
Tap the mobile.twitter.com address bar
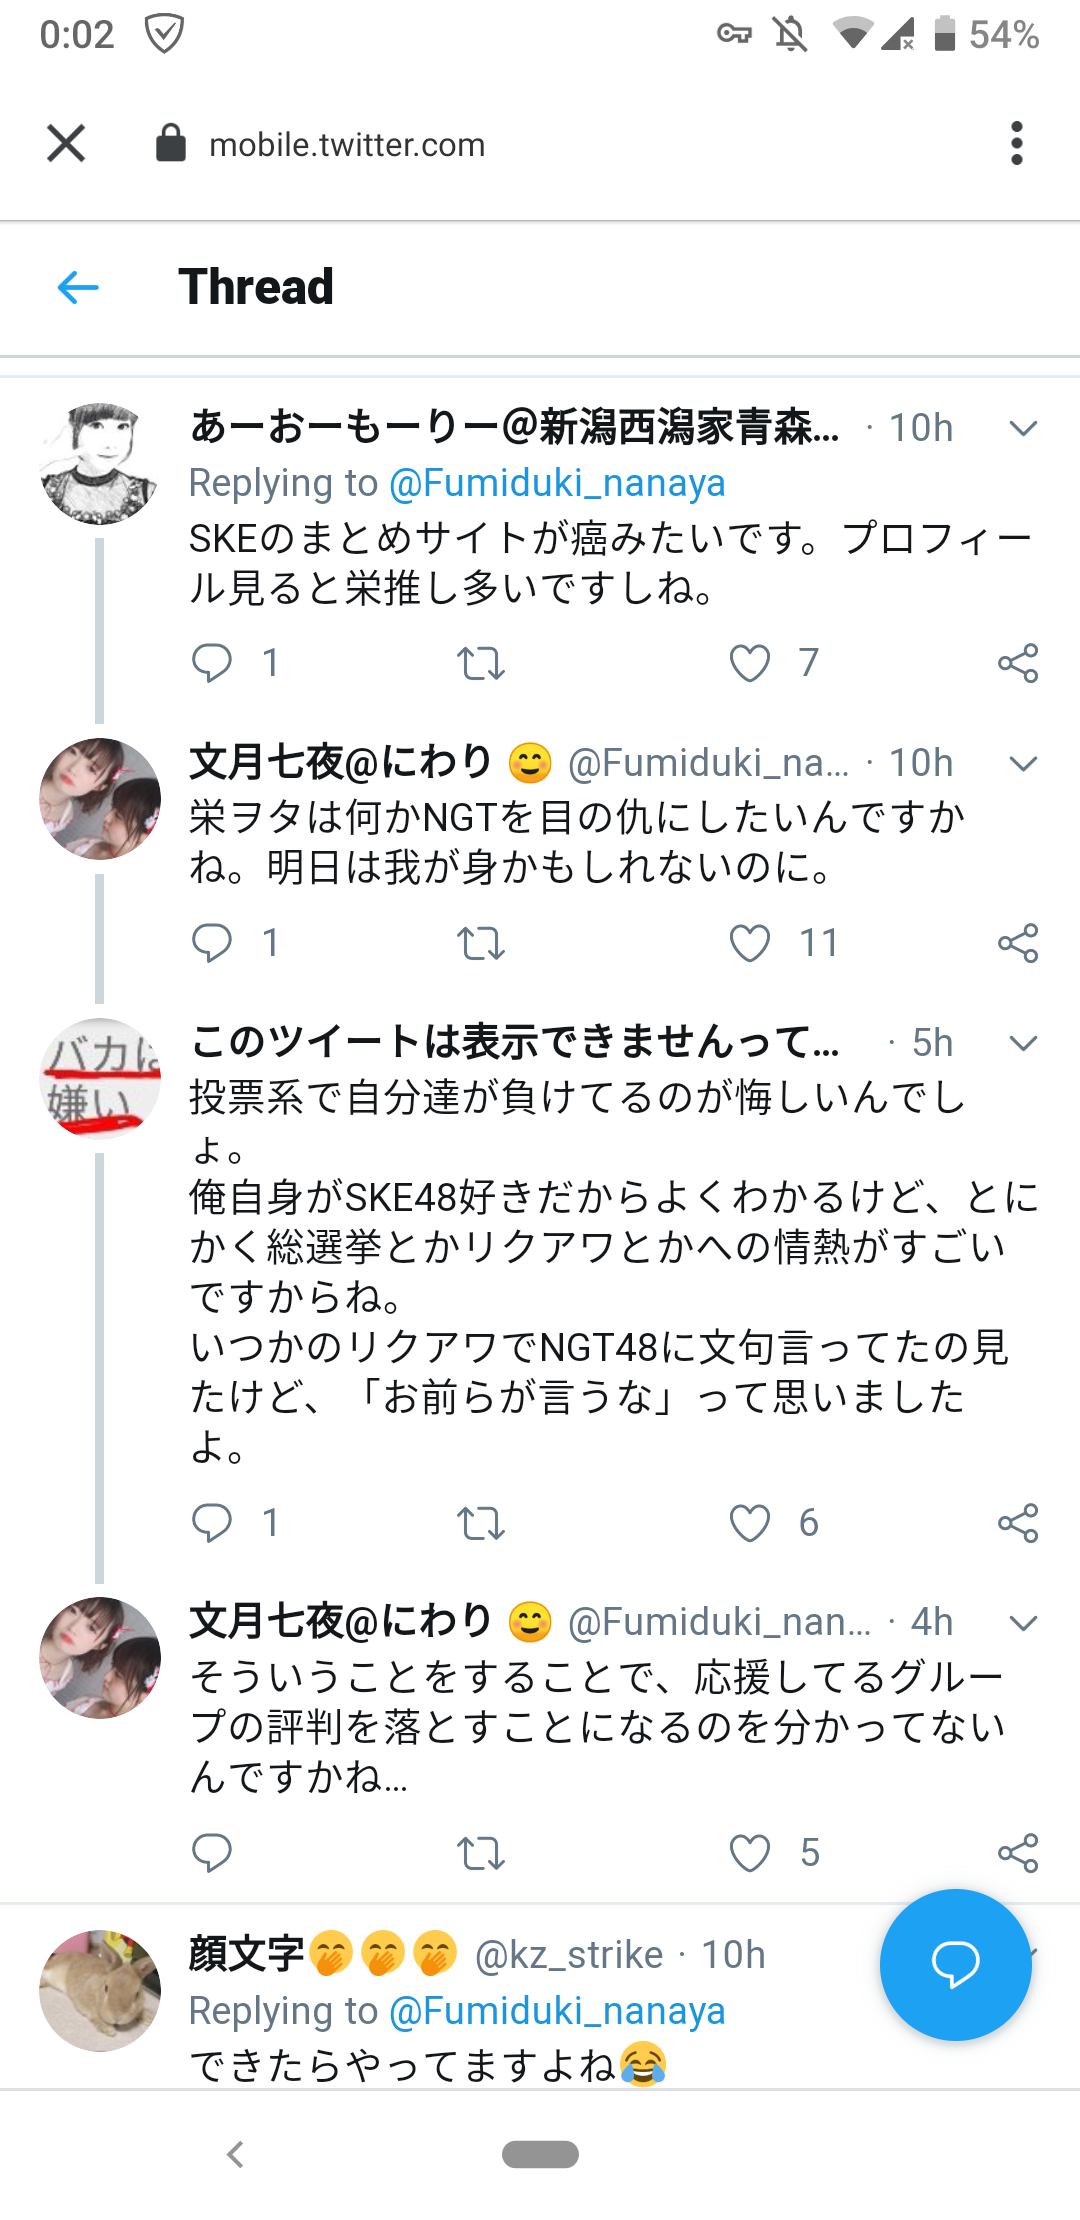point(347,145)
